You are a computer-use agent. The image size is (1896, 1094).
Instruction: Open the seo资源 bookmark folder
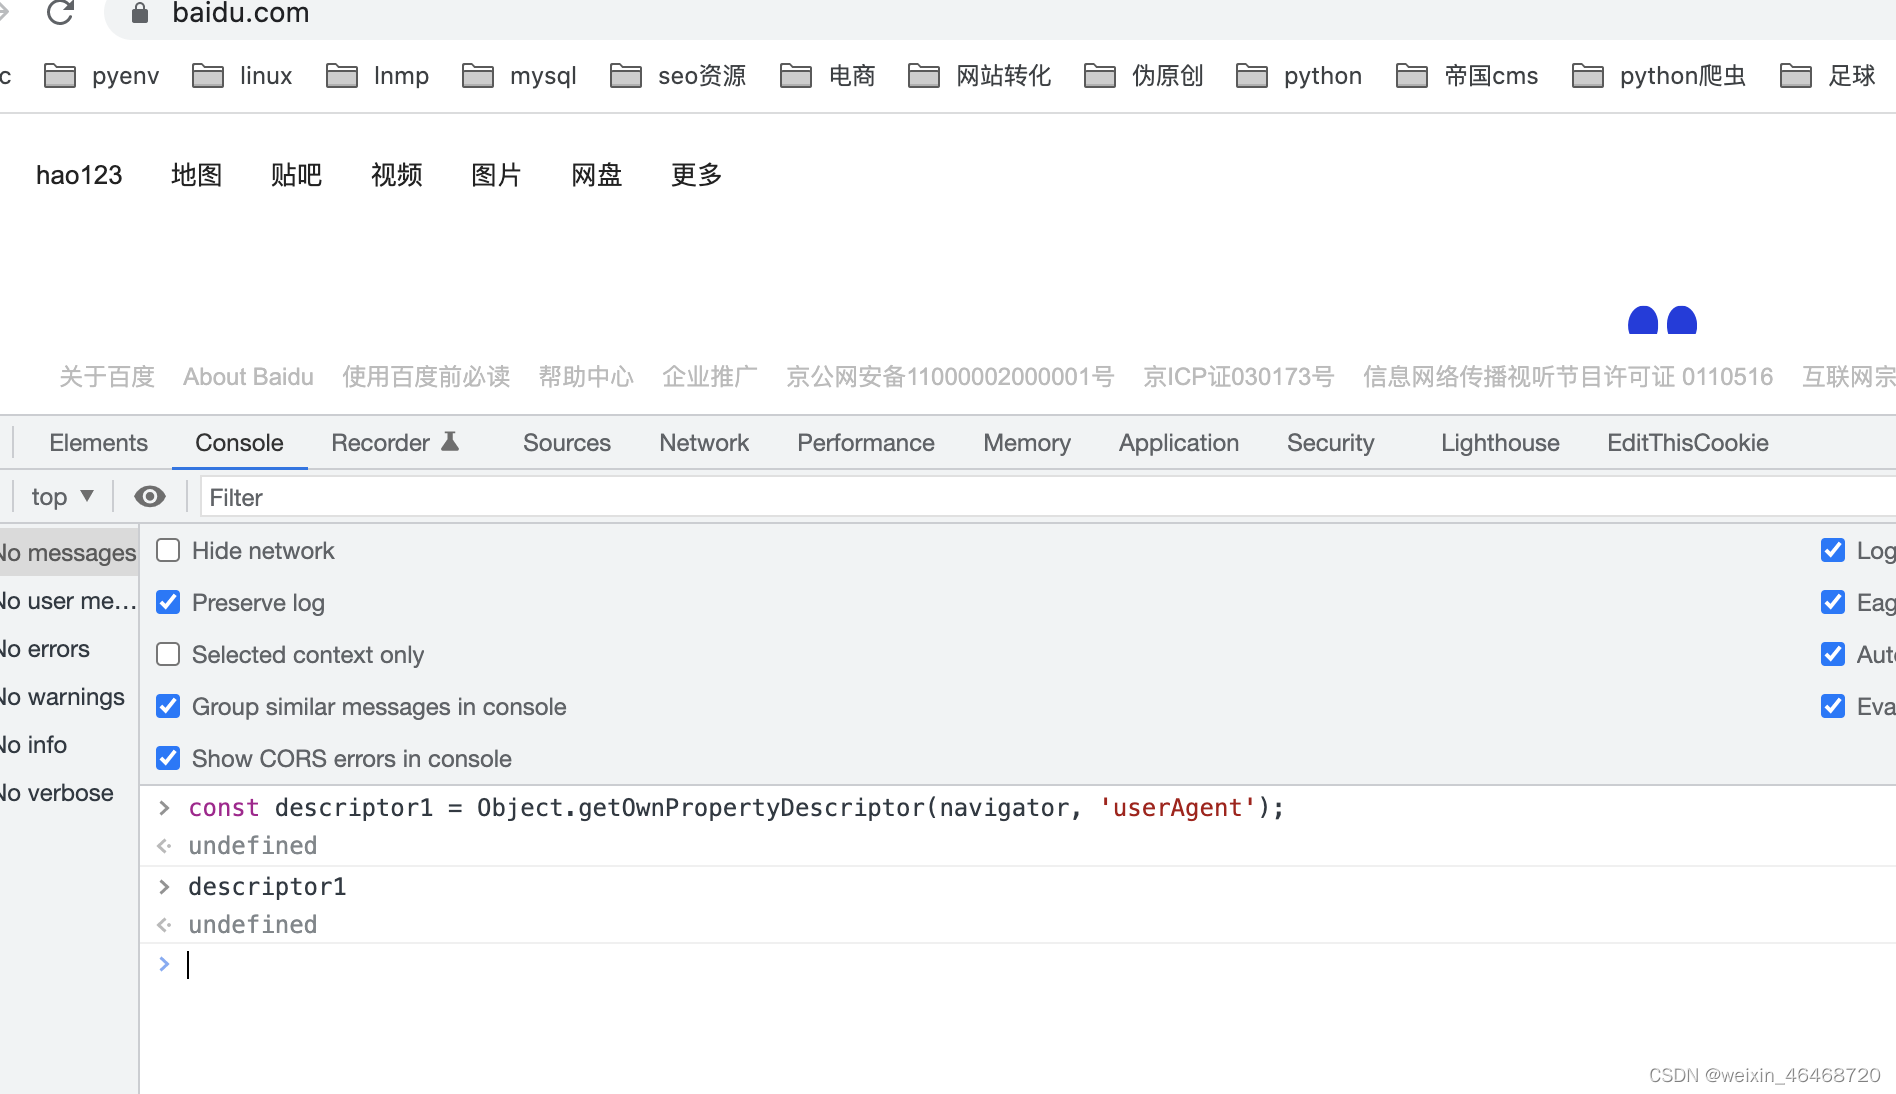coord(678,76)
